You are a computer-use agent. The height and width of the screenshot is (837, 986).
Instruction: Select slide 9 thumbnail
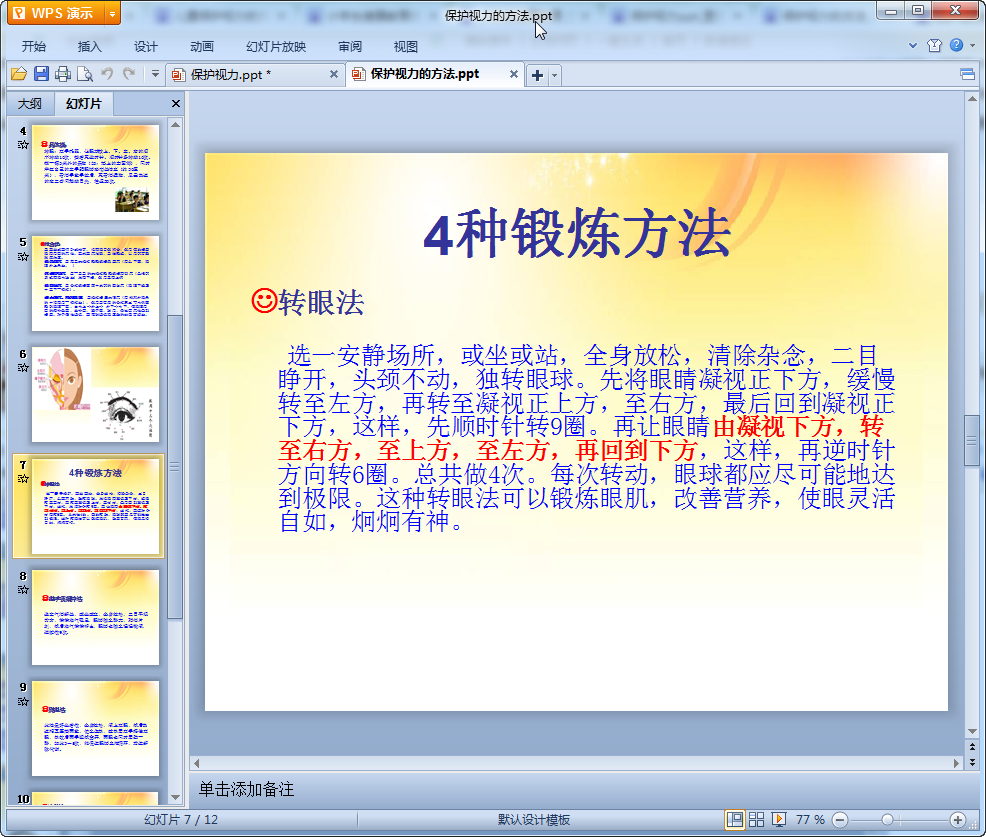click(96, 729)
